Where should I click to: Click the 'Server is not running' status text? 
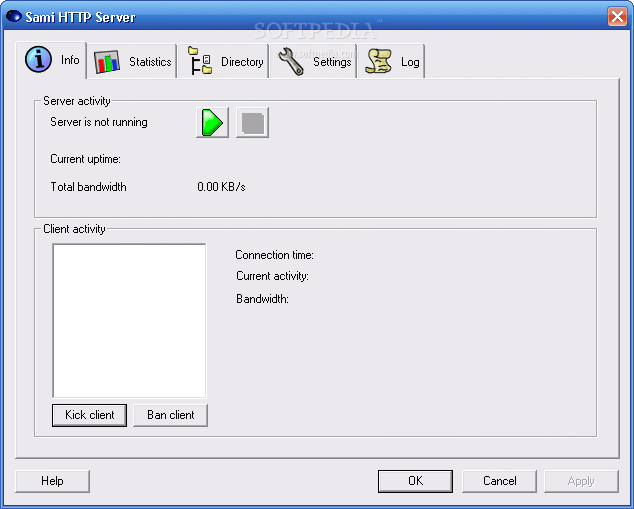(x=99, y=122)
